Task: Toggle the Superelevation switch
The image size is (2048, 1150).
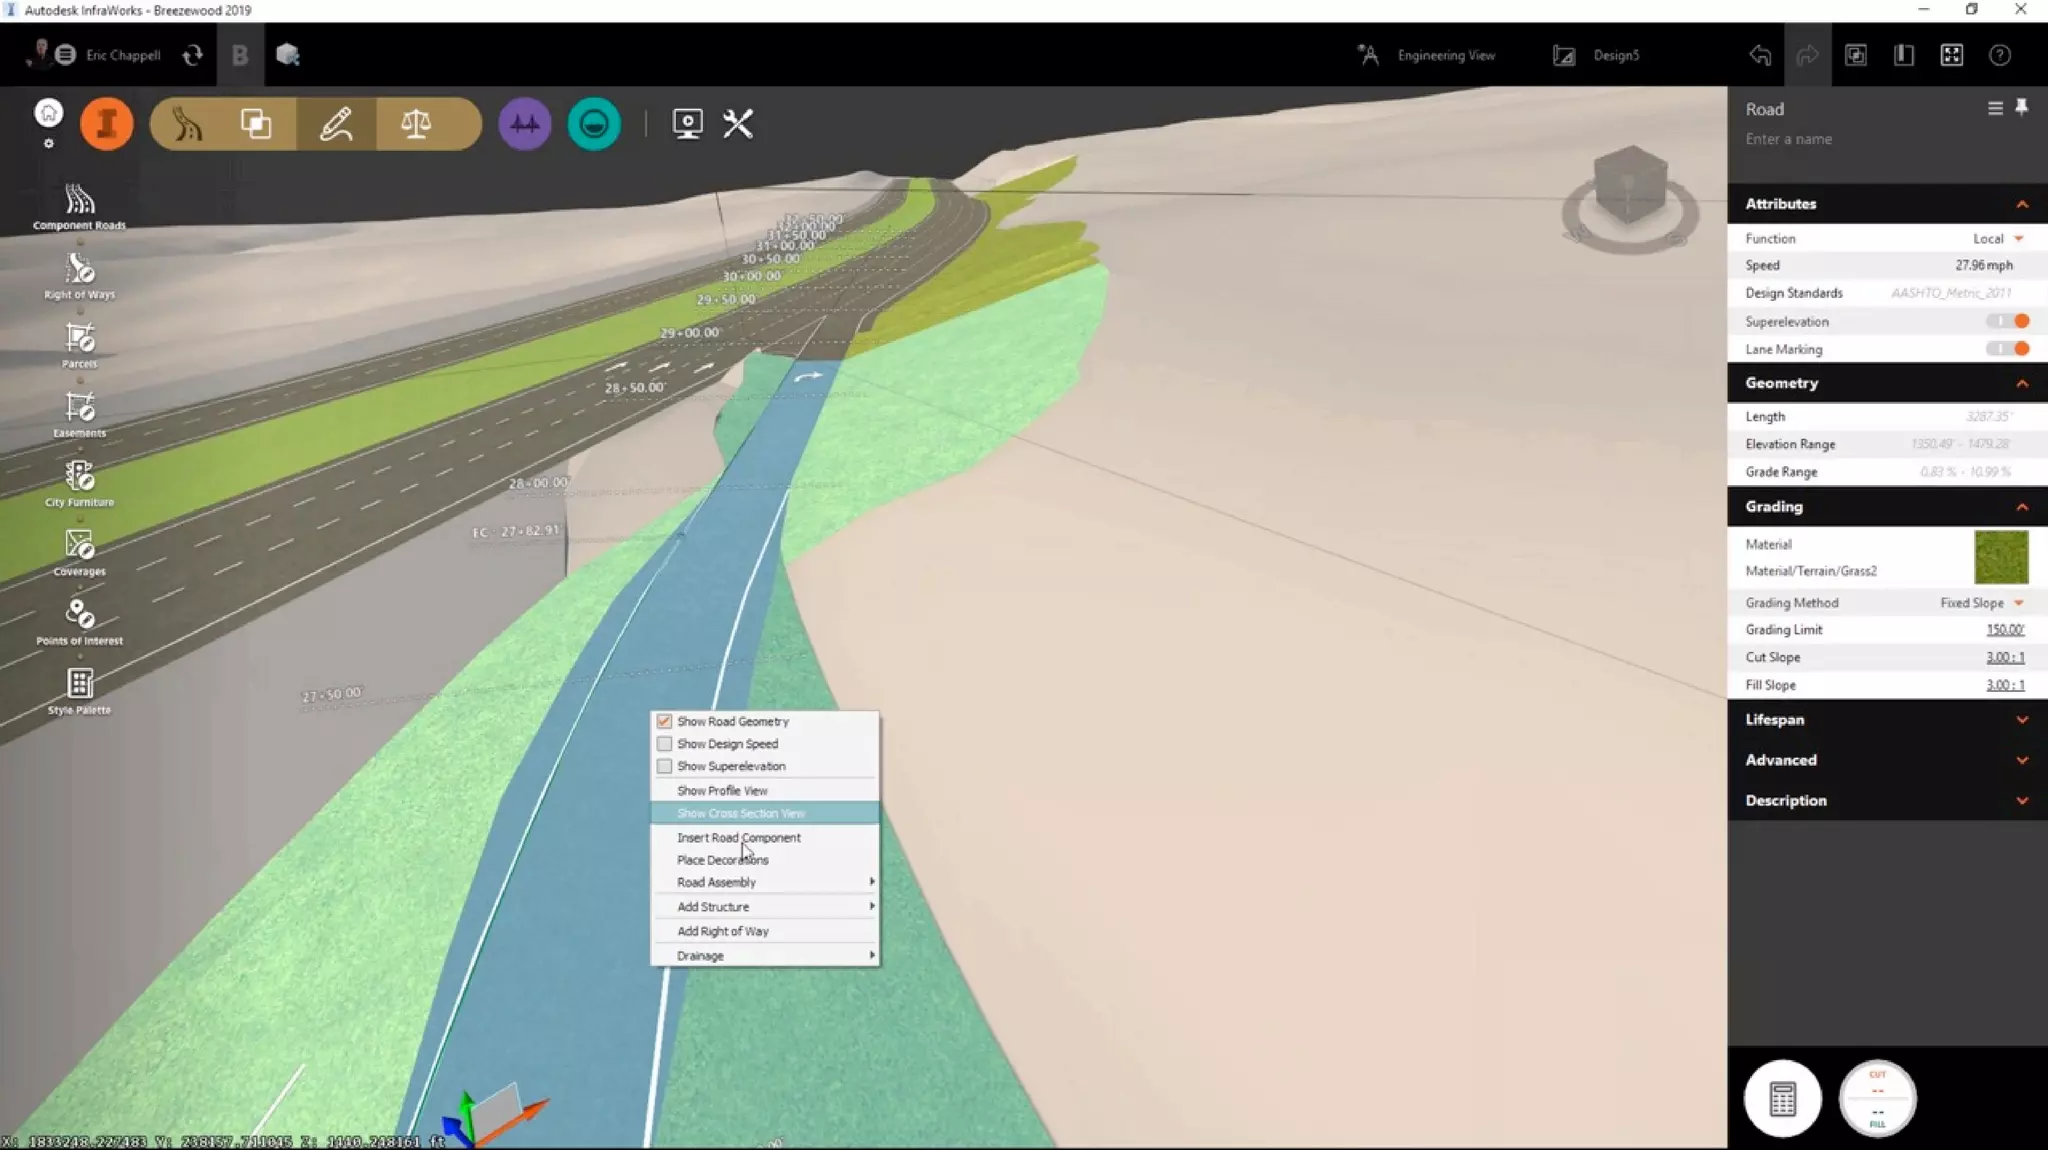Action: (x=2008, y=321)
